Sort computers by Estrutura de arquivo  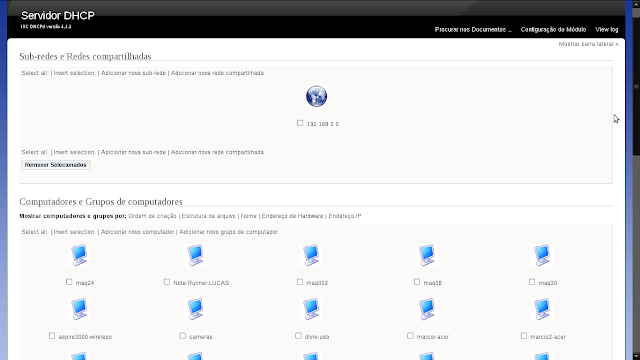[x=209, y=216]
